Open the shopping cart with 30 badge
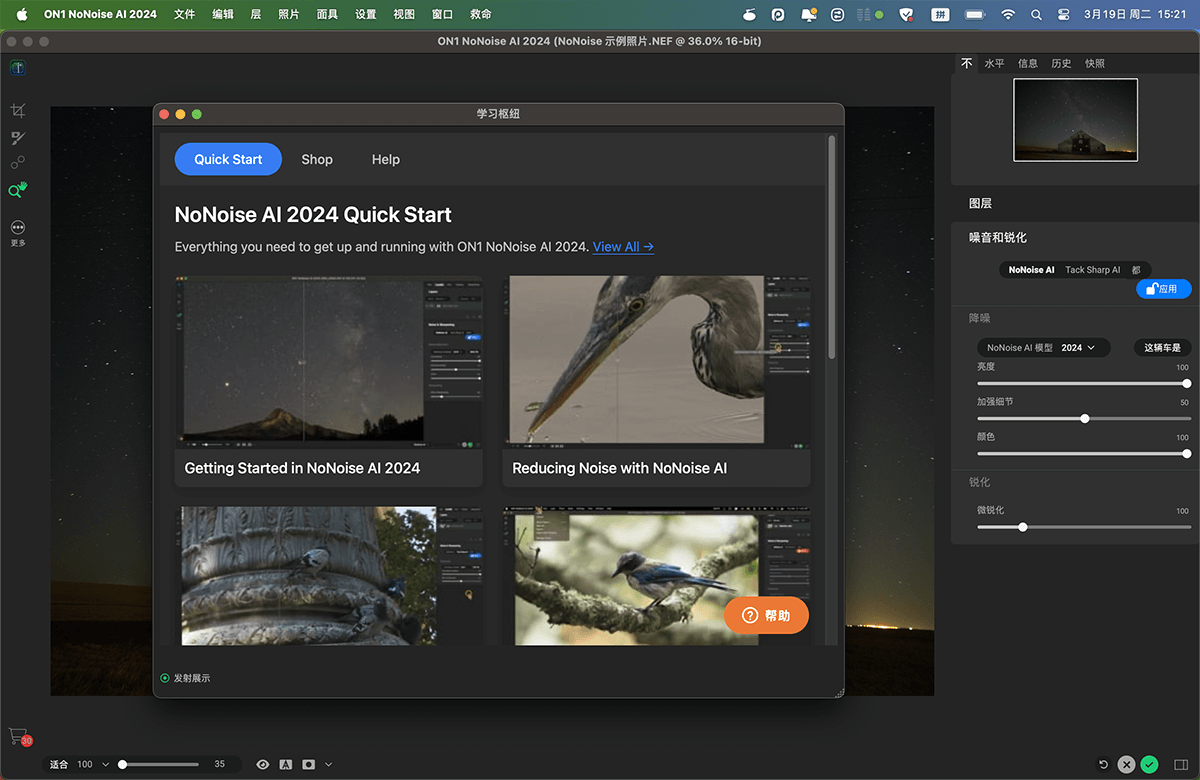The image size is (1200, 780). click(x=19, y=736)
